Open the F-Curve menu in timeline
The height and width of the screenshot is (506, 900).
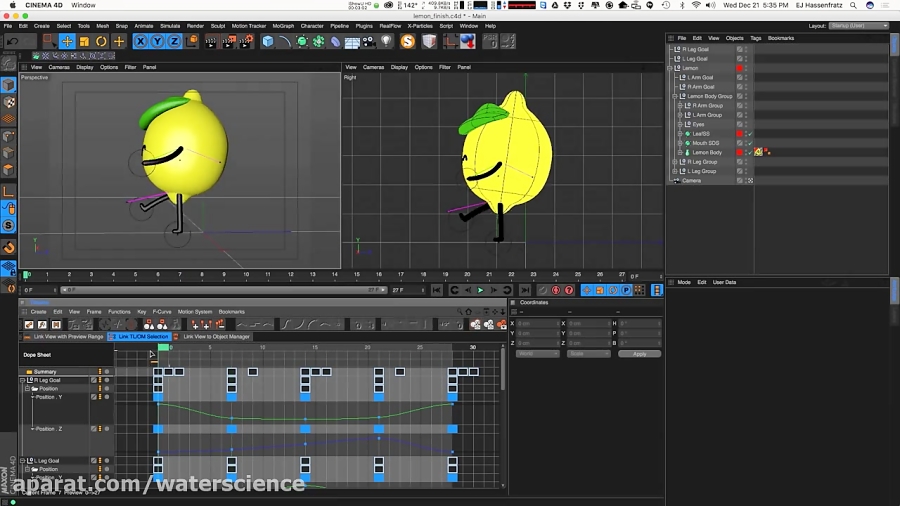coord(162,312)
